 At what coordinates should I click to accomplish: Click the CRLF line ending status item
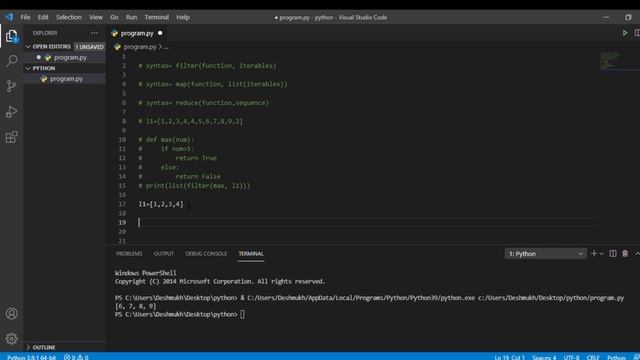(x=593, y=357)
